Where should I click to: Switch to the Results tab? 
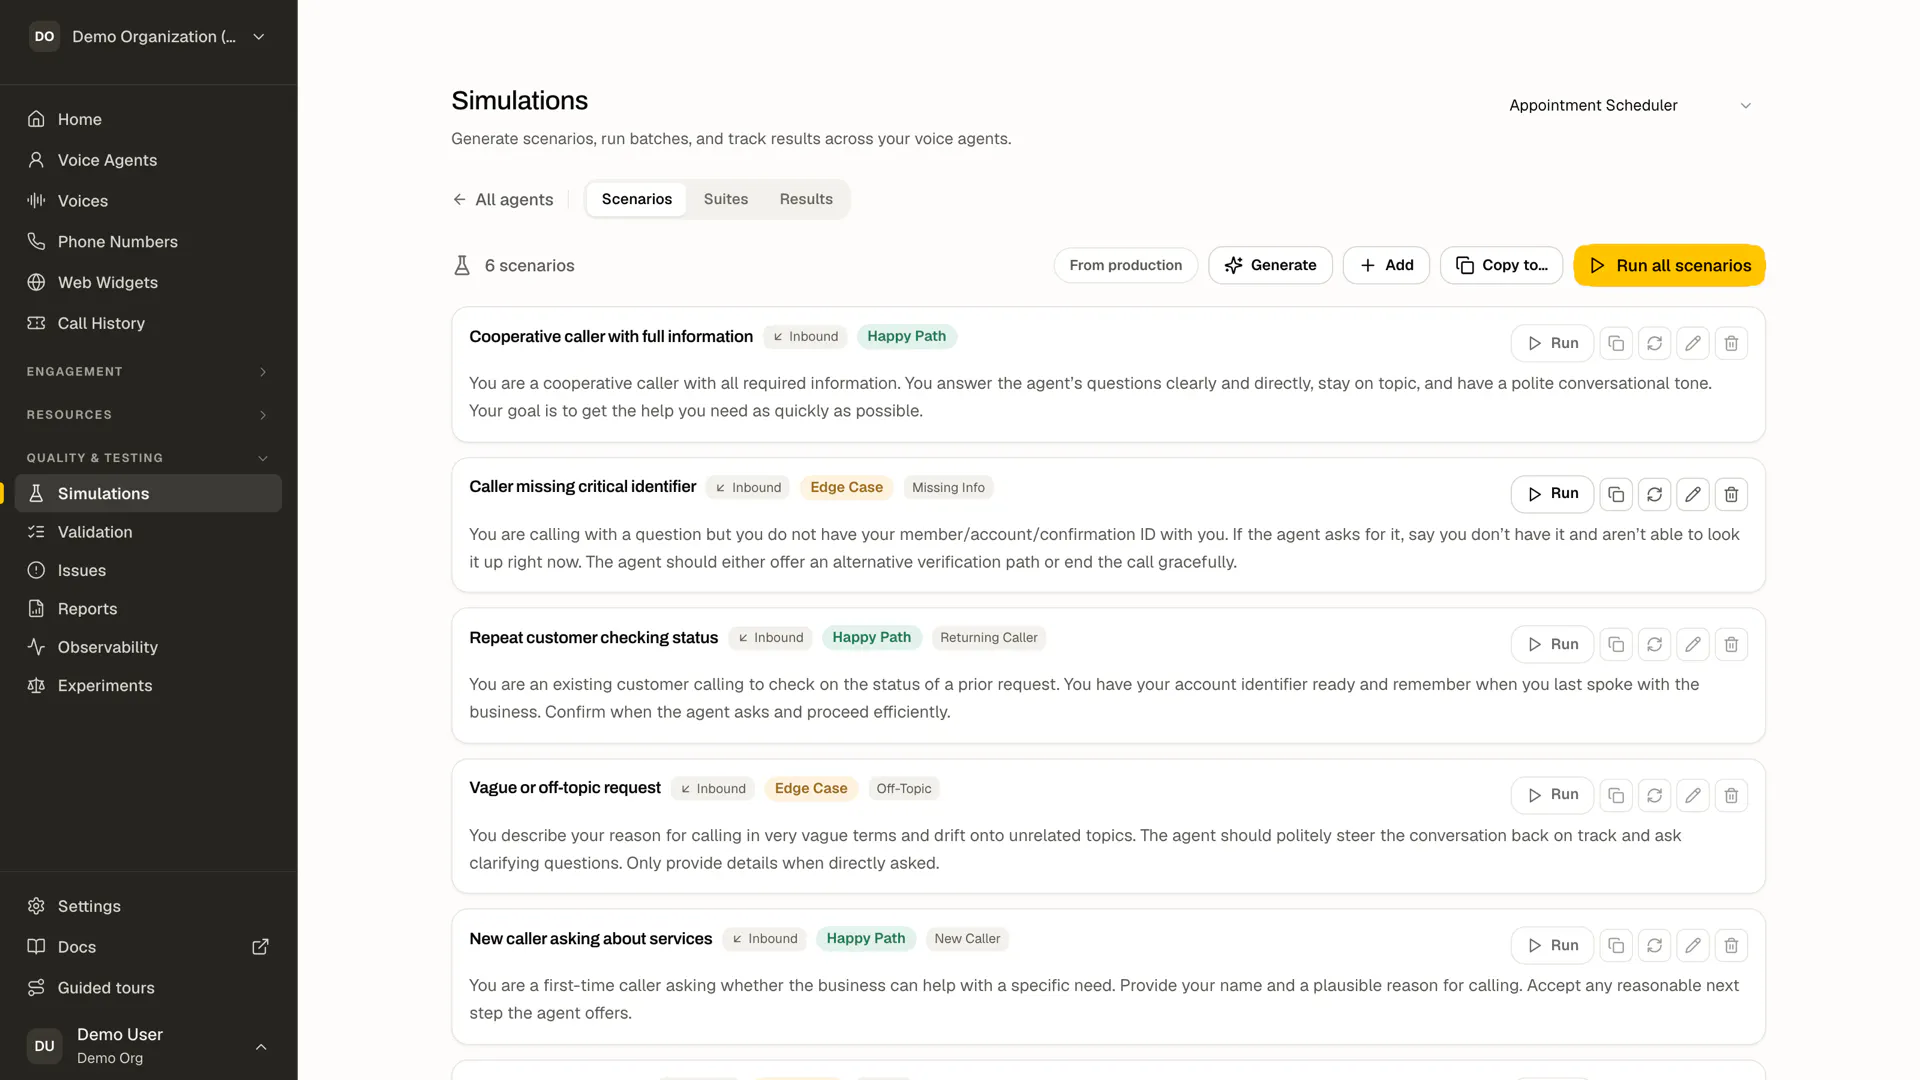pos(806,199)
